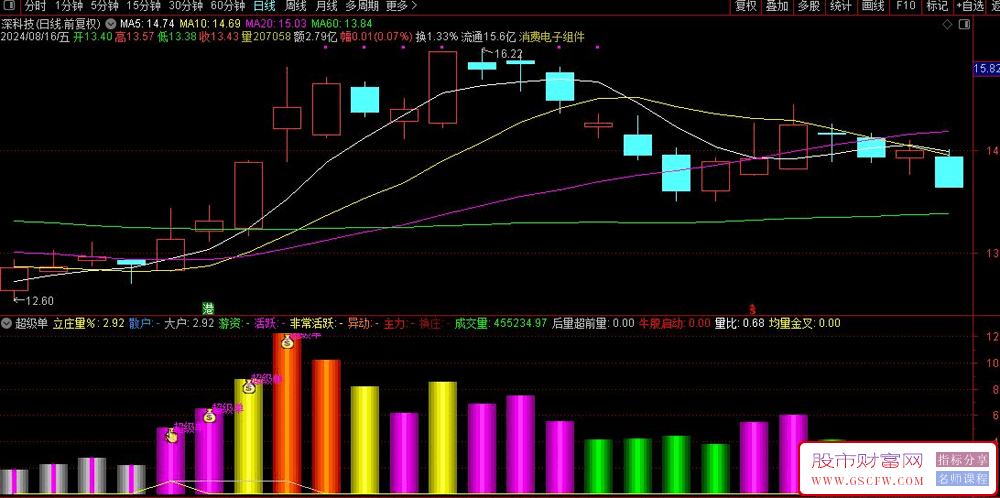Click the opening price 开13.40
1000x498 pixels.
pos(93,37)
